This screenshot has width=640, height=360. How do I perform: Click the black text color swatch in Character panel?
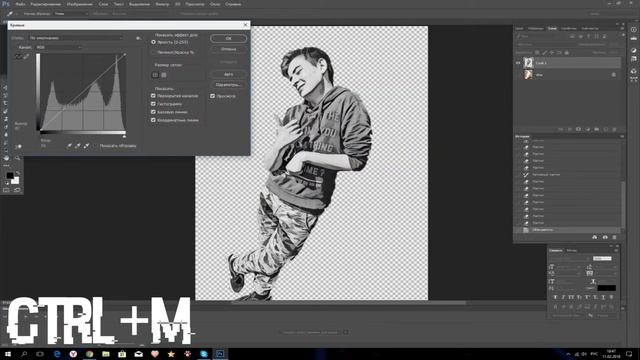tap(607, 288)
